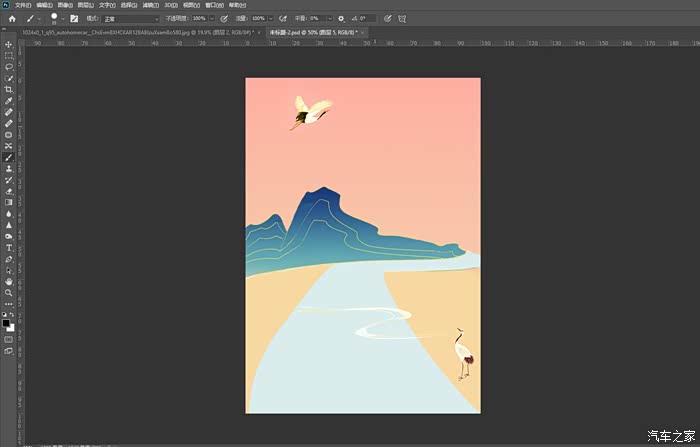Enable airbrush-style build-up effects
Screen dimensions: 700x447
click(x=284, y=18)
